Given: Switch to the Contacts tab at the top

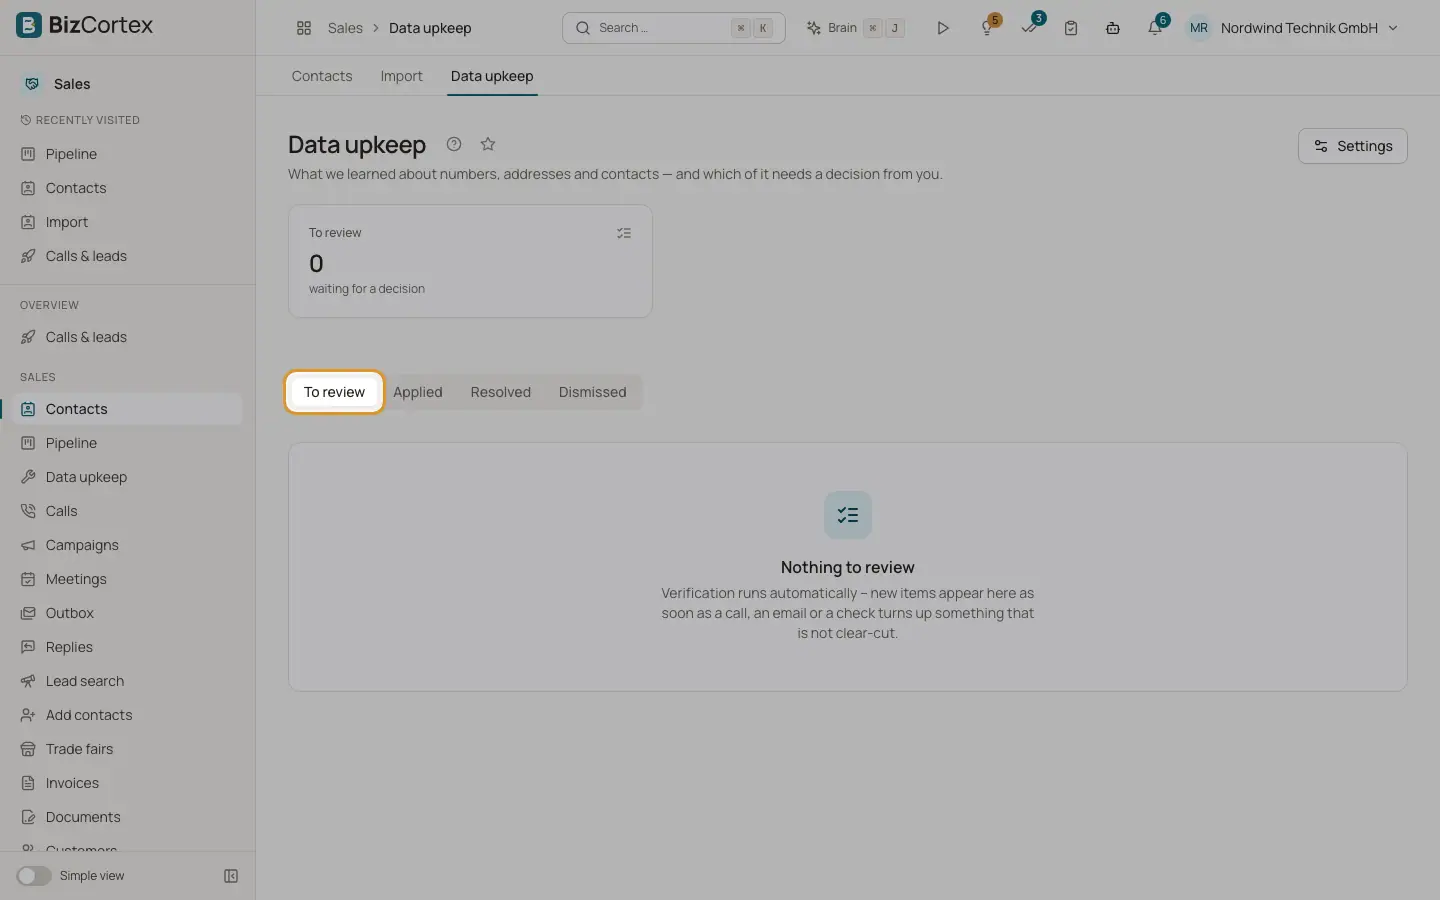Looking at the screenshot, I should pos(322,76).
